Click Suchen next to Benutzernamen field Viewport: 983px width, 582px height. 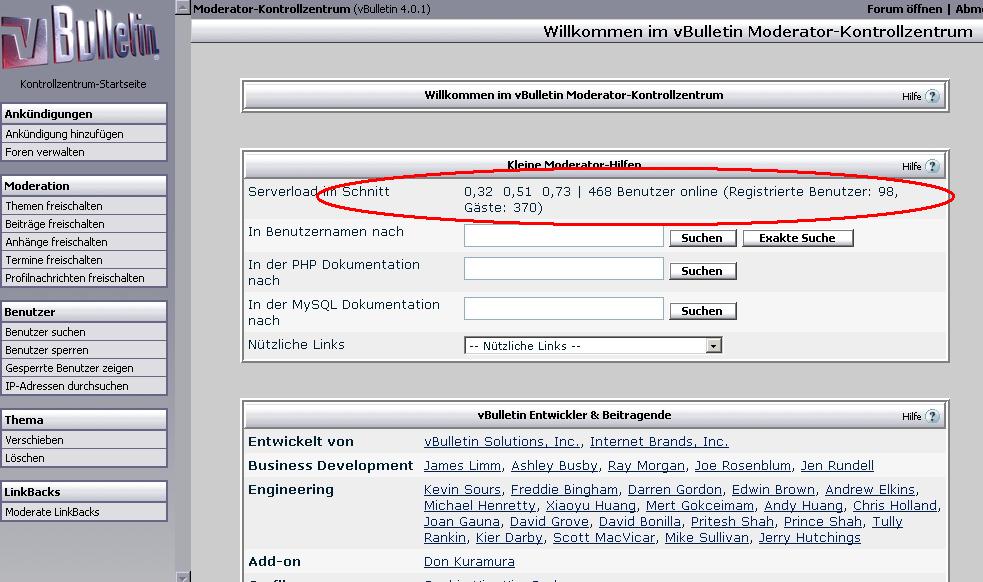tap(703, 238)
